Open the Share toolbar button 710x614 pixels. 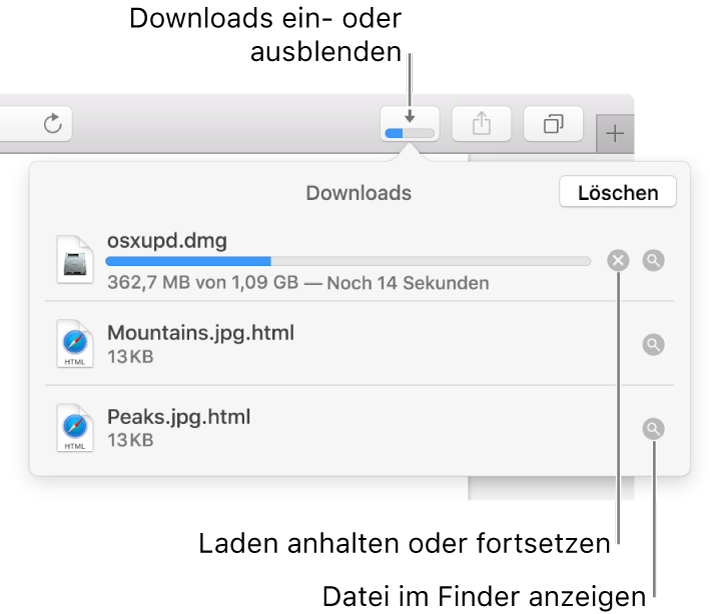pos(482,124)
